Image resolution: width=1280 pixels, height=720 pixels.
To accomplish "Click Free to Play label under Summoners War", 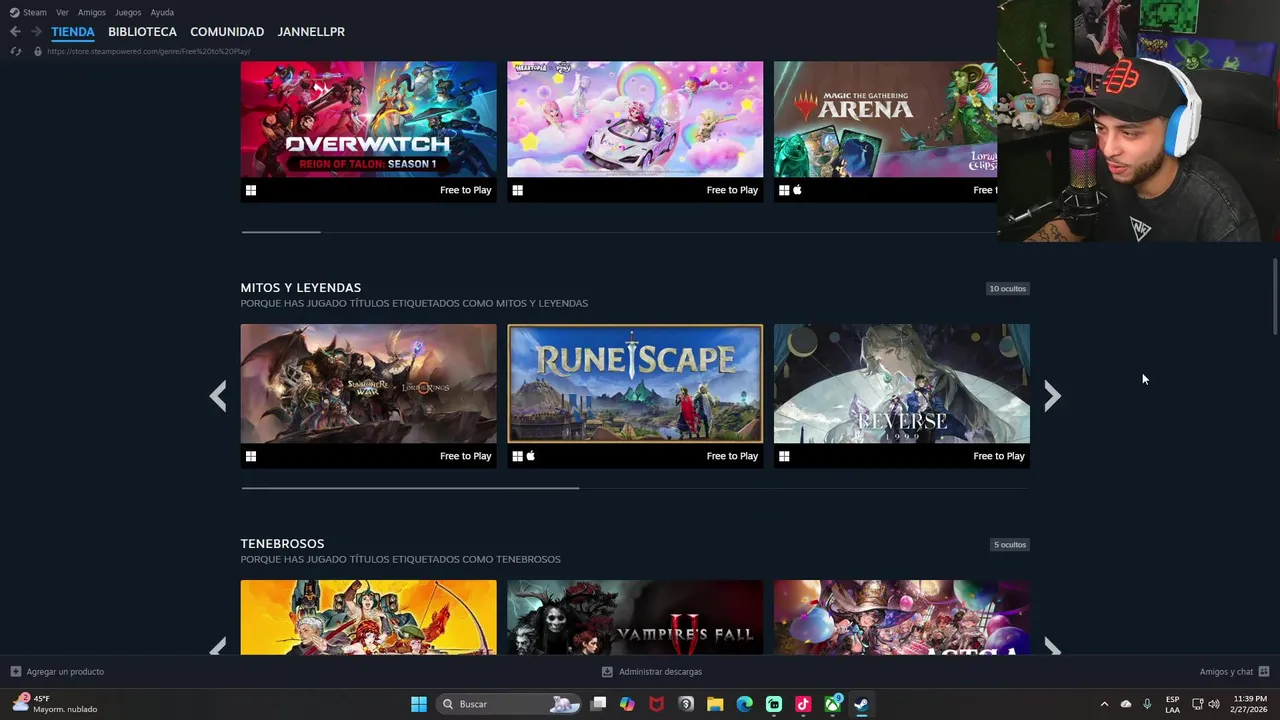I will [465, 456].
